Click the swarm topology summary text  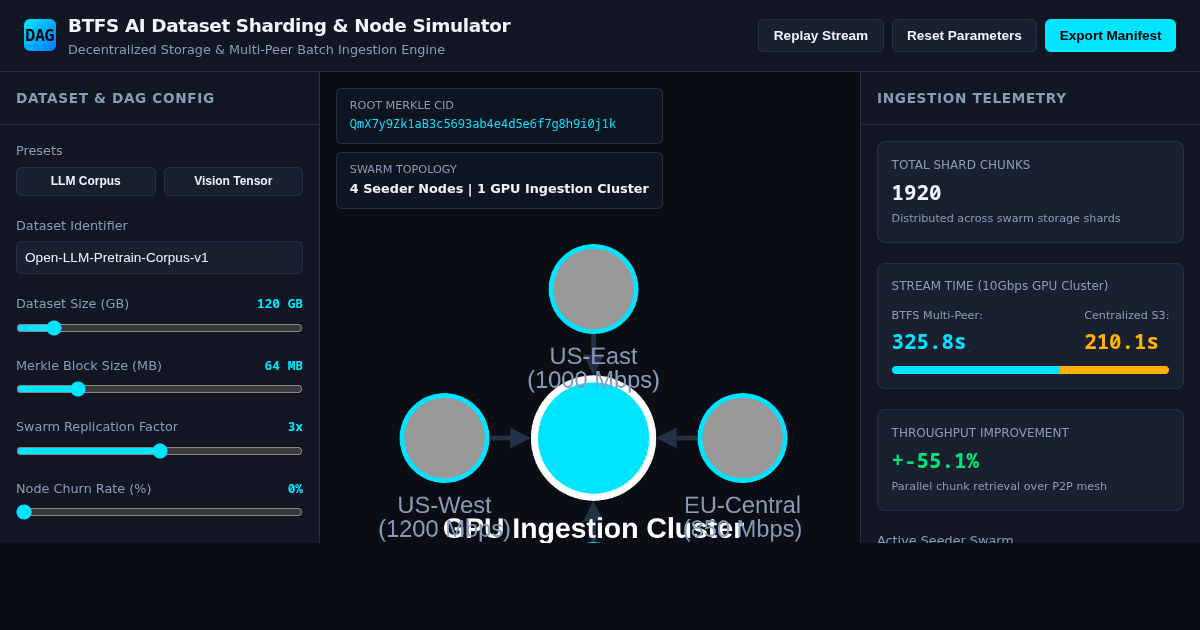499,188
